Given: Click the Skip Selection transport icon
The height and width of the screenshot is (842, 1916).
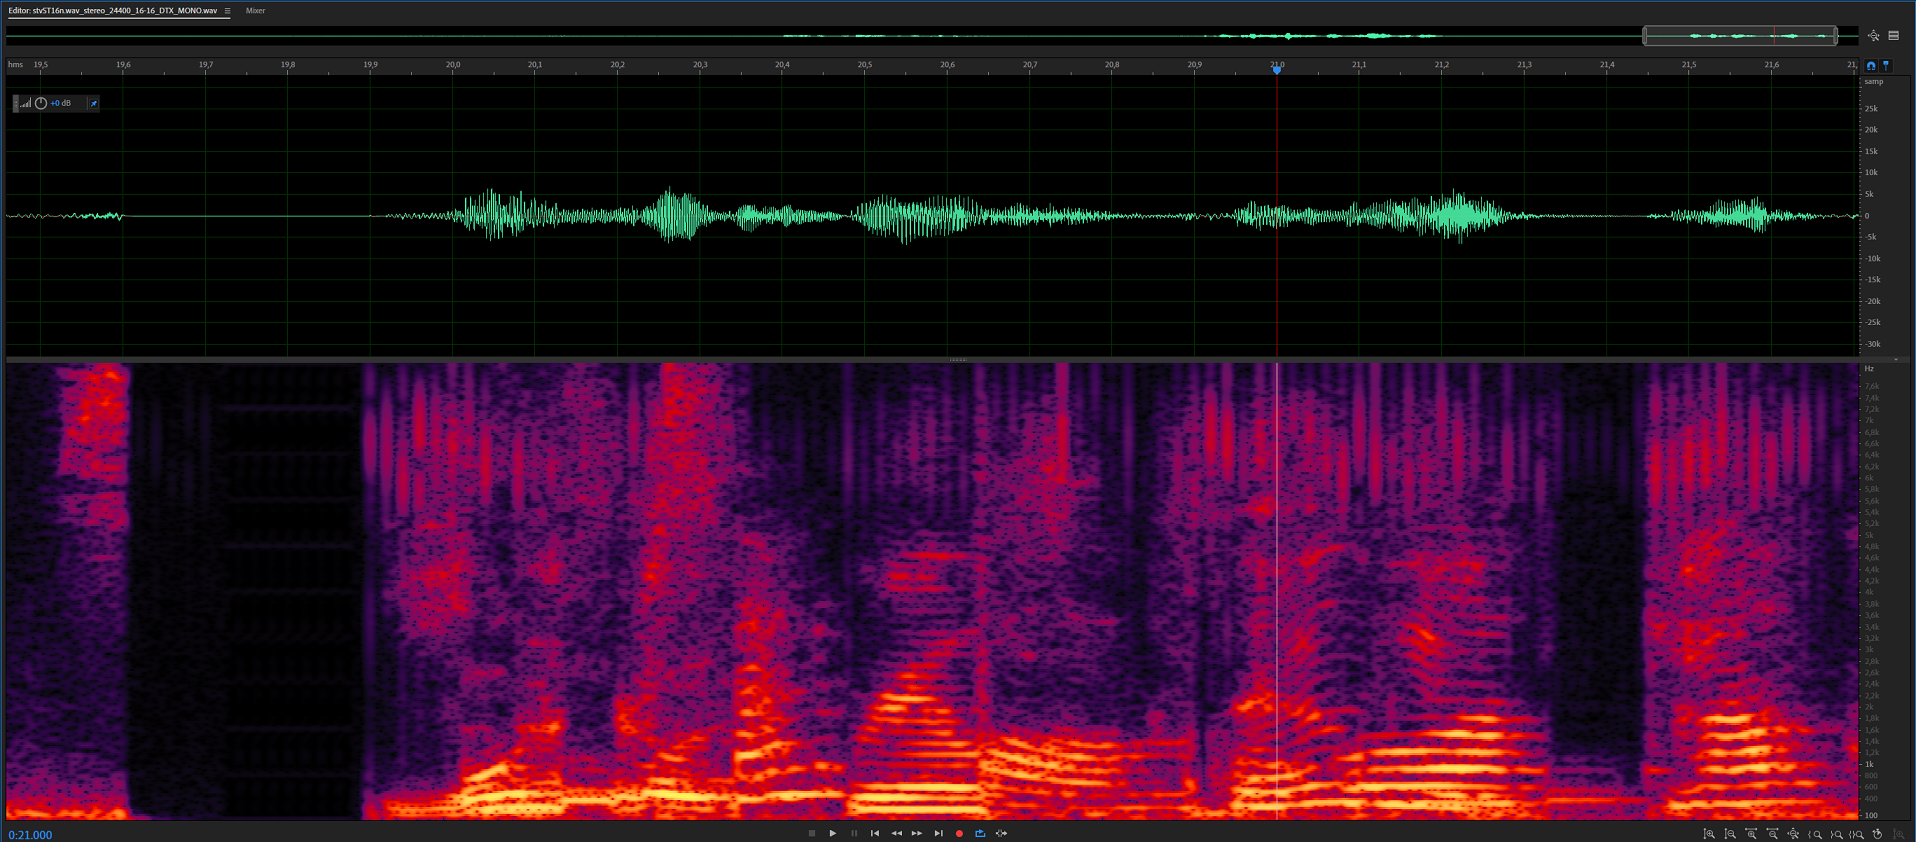Looking at the screenshot, I should (x=1001, y=833).
